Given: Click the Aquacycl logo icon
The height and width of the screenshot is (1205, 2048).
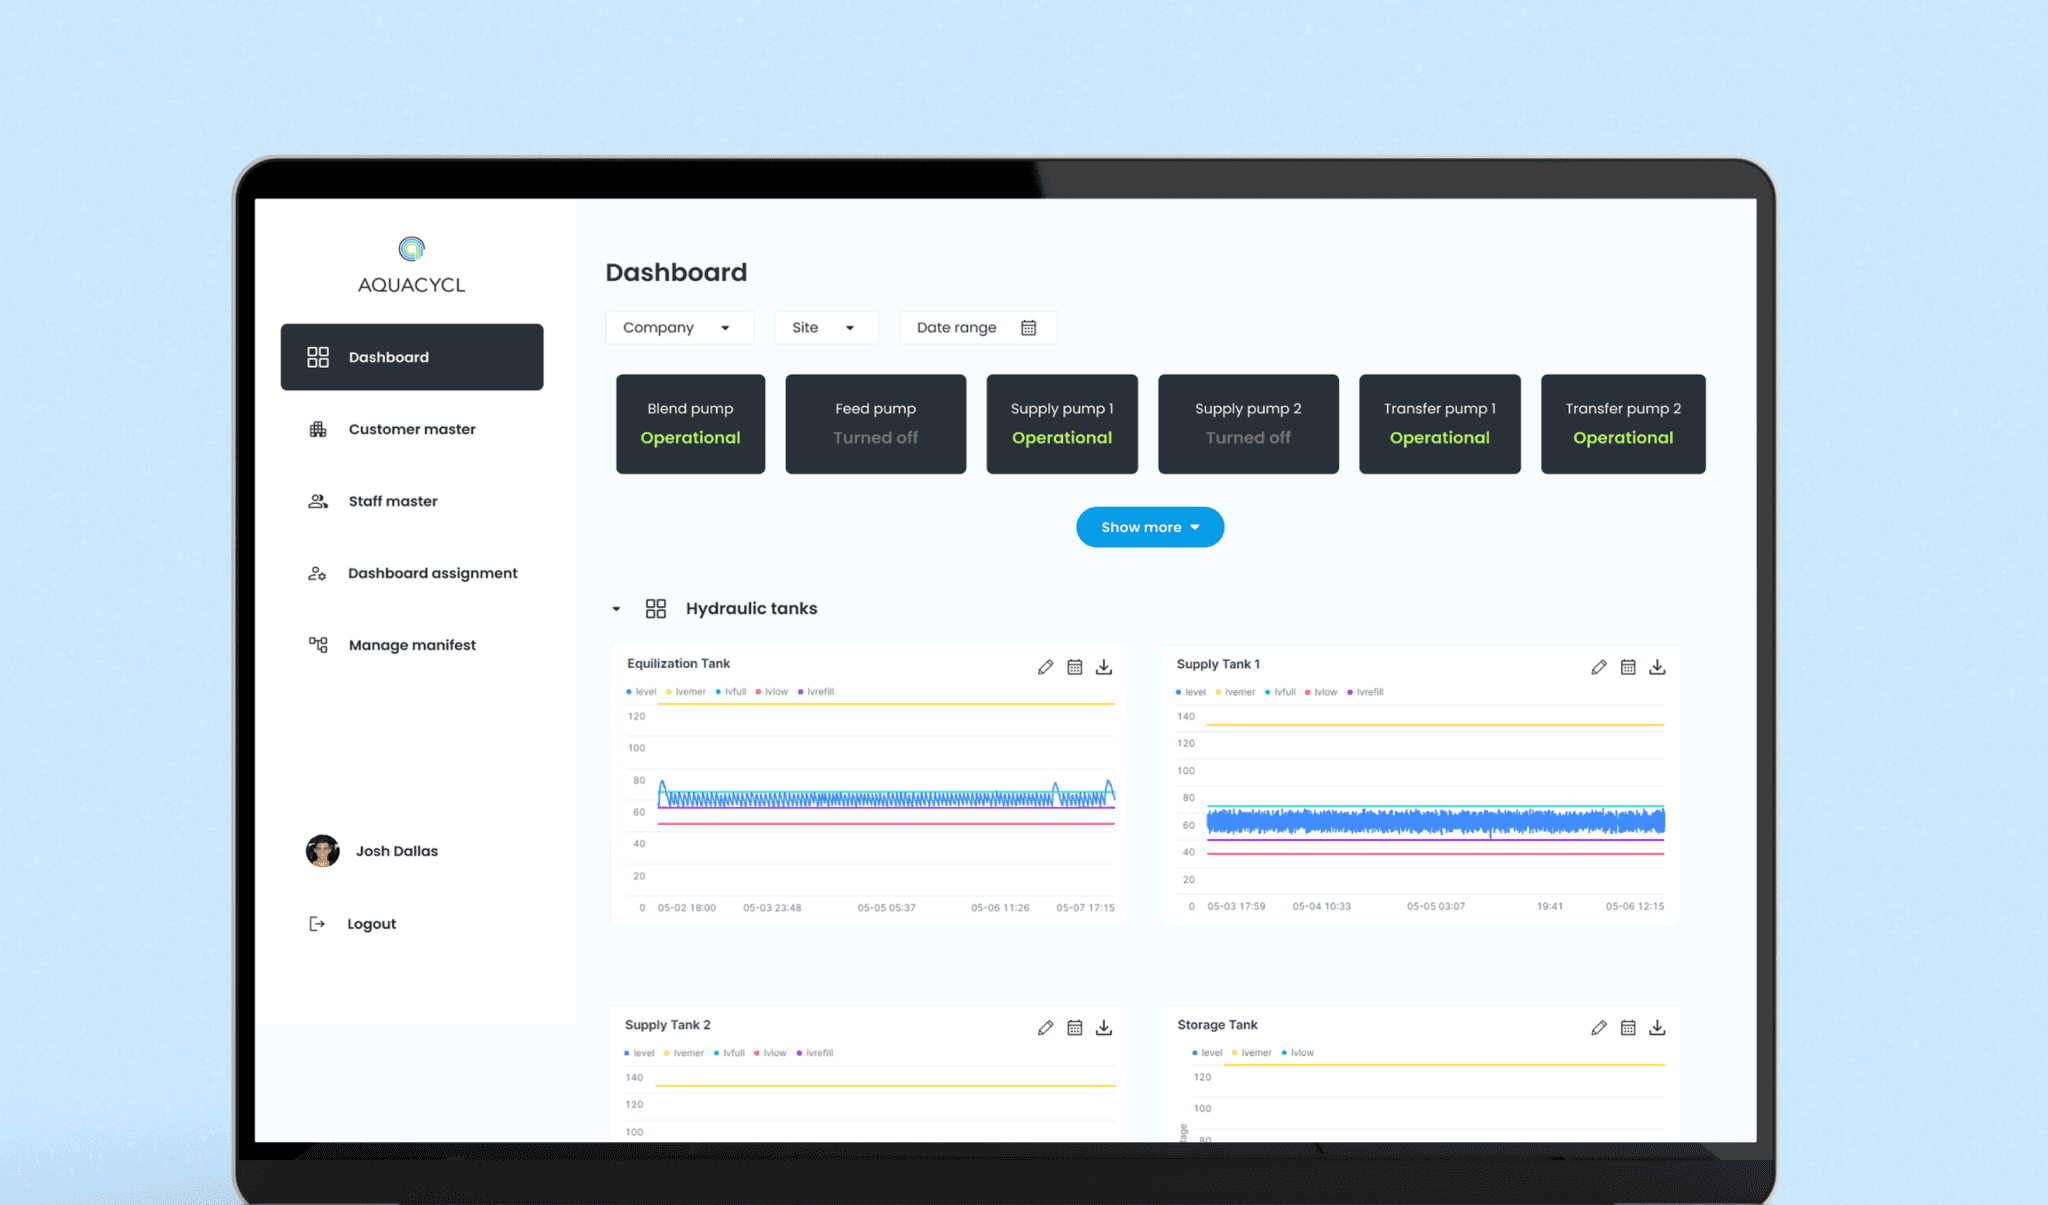Looking at the screenshot, I should coord(411,248).
